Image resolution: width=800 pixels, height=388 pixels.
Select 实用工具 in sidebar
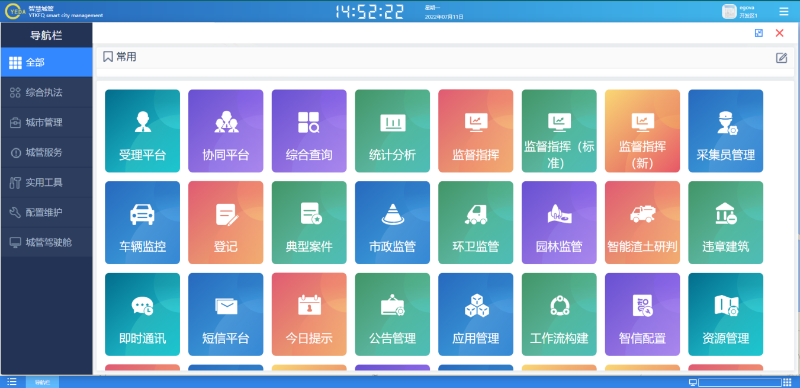click(x=46, y=182)
